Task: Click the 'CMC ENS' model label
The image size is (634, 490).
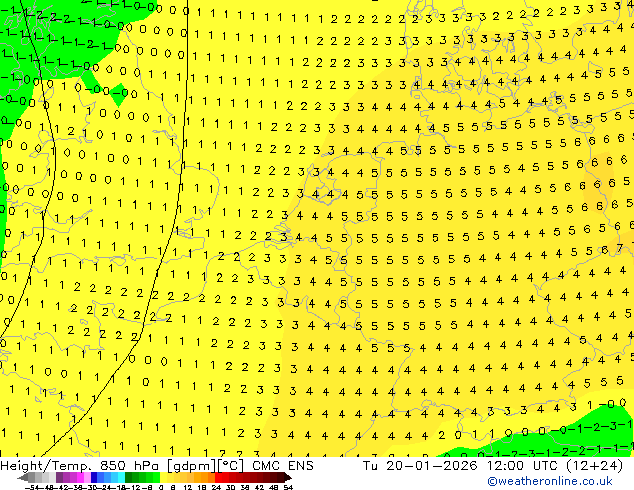Action: 283,466
